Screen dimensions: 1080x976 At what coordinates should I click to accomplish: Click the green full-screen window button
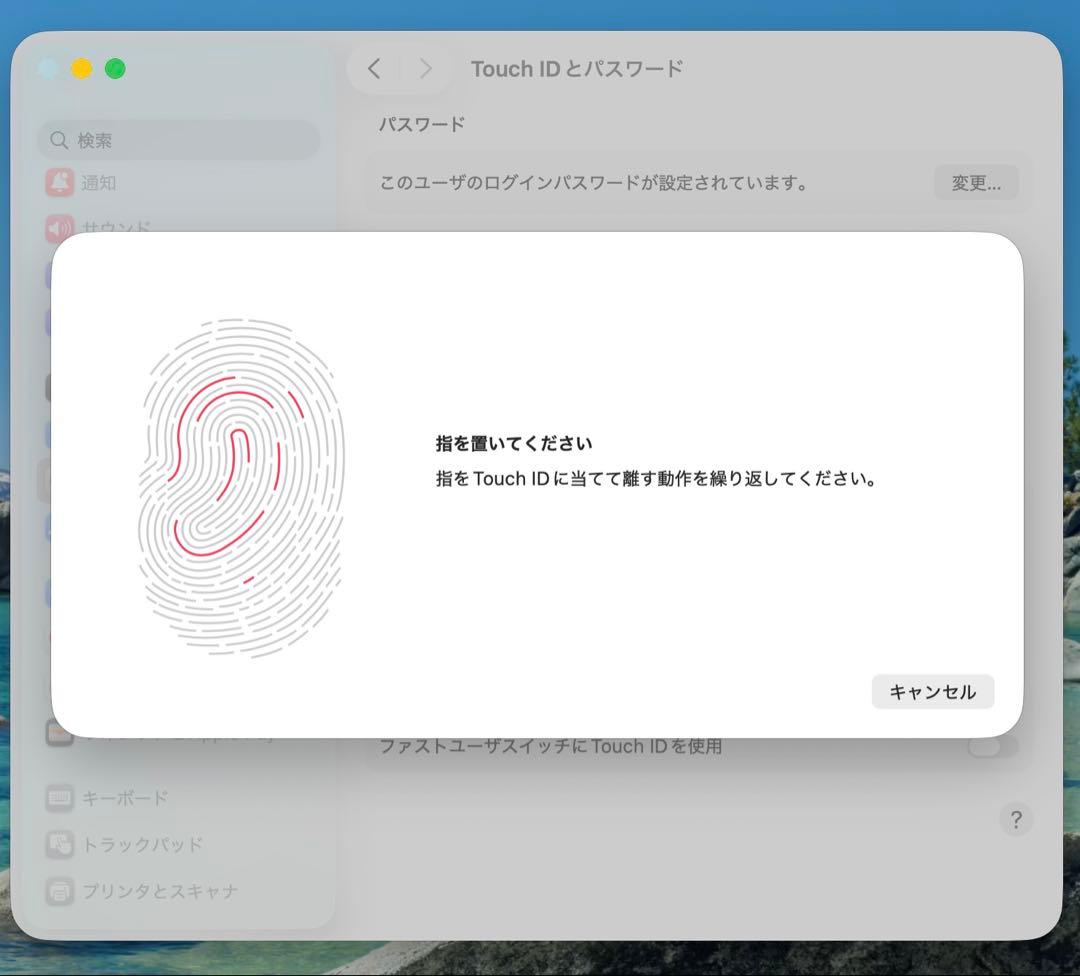point(115,69)
